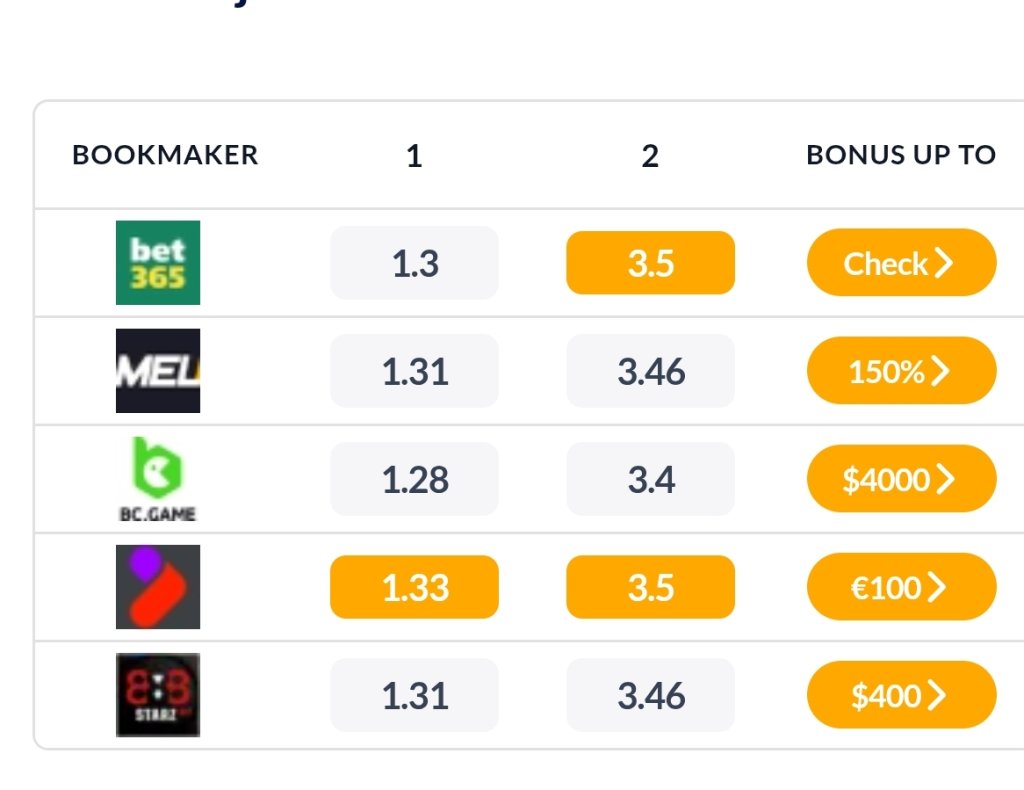Click bet365's Check bonus button

coord(901,263)
